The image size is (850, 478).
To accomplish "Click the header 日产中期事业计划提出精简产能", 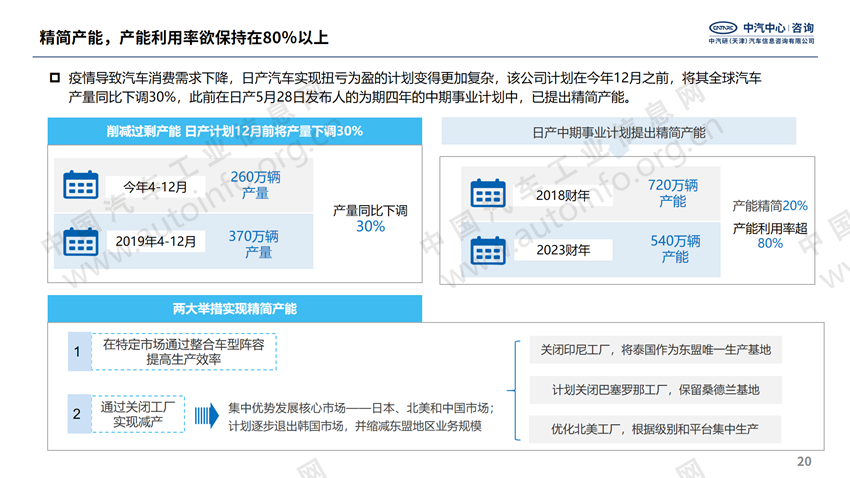I will pos(619,132).
